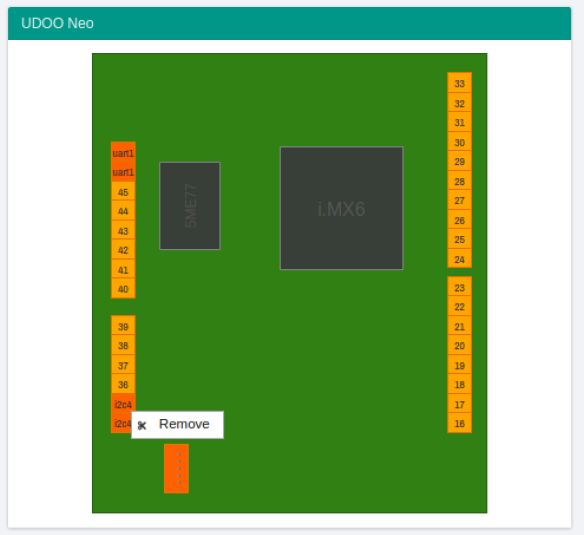Select pin 42 on the board
584x535 pixels.
123,250
